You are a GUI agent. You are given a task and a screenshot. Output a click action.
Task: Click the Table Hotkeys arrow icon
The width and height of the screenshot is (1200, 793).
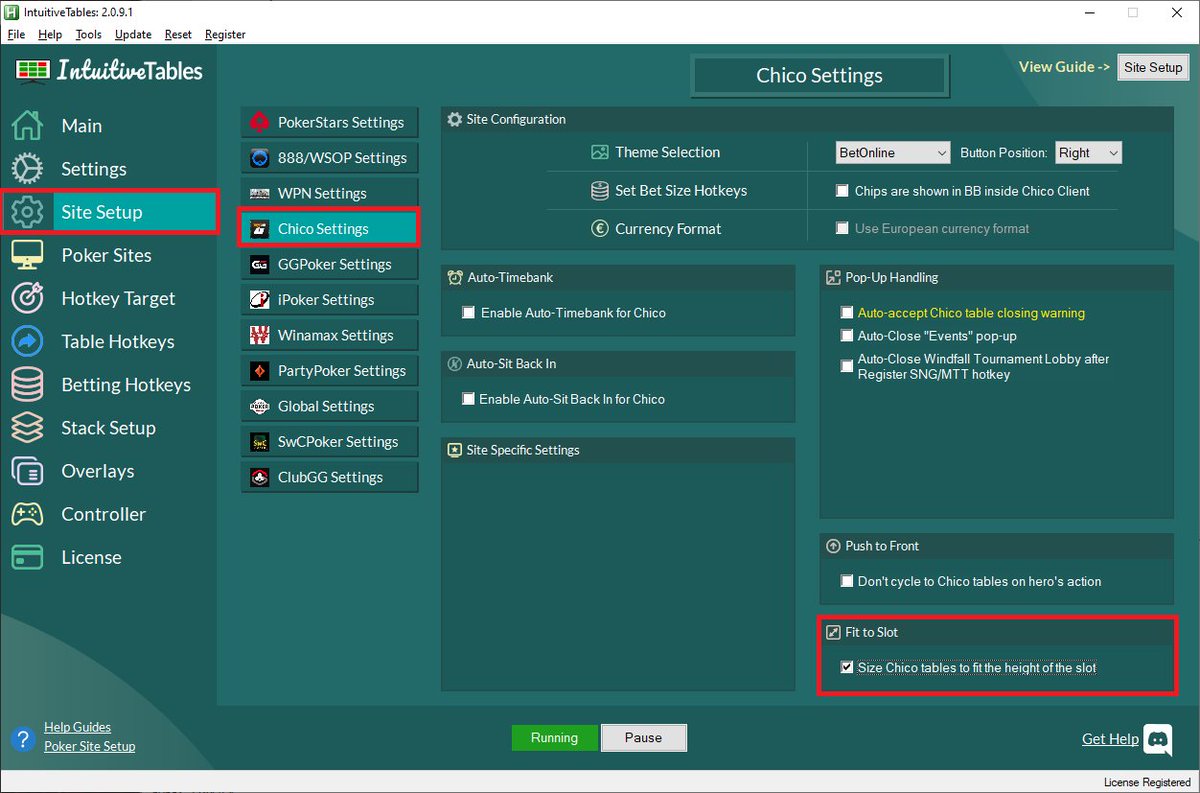pyautogui.click(x=27, y=341)
